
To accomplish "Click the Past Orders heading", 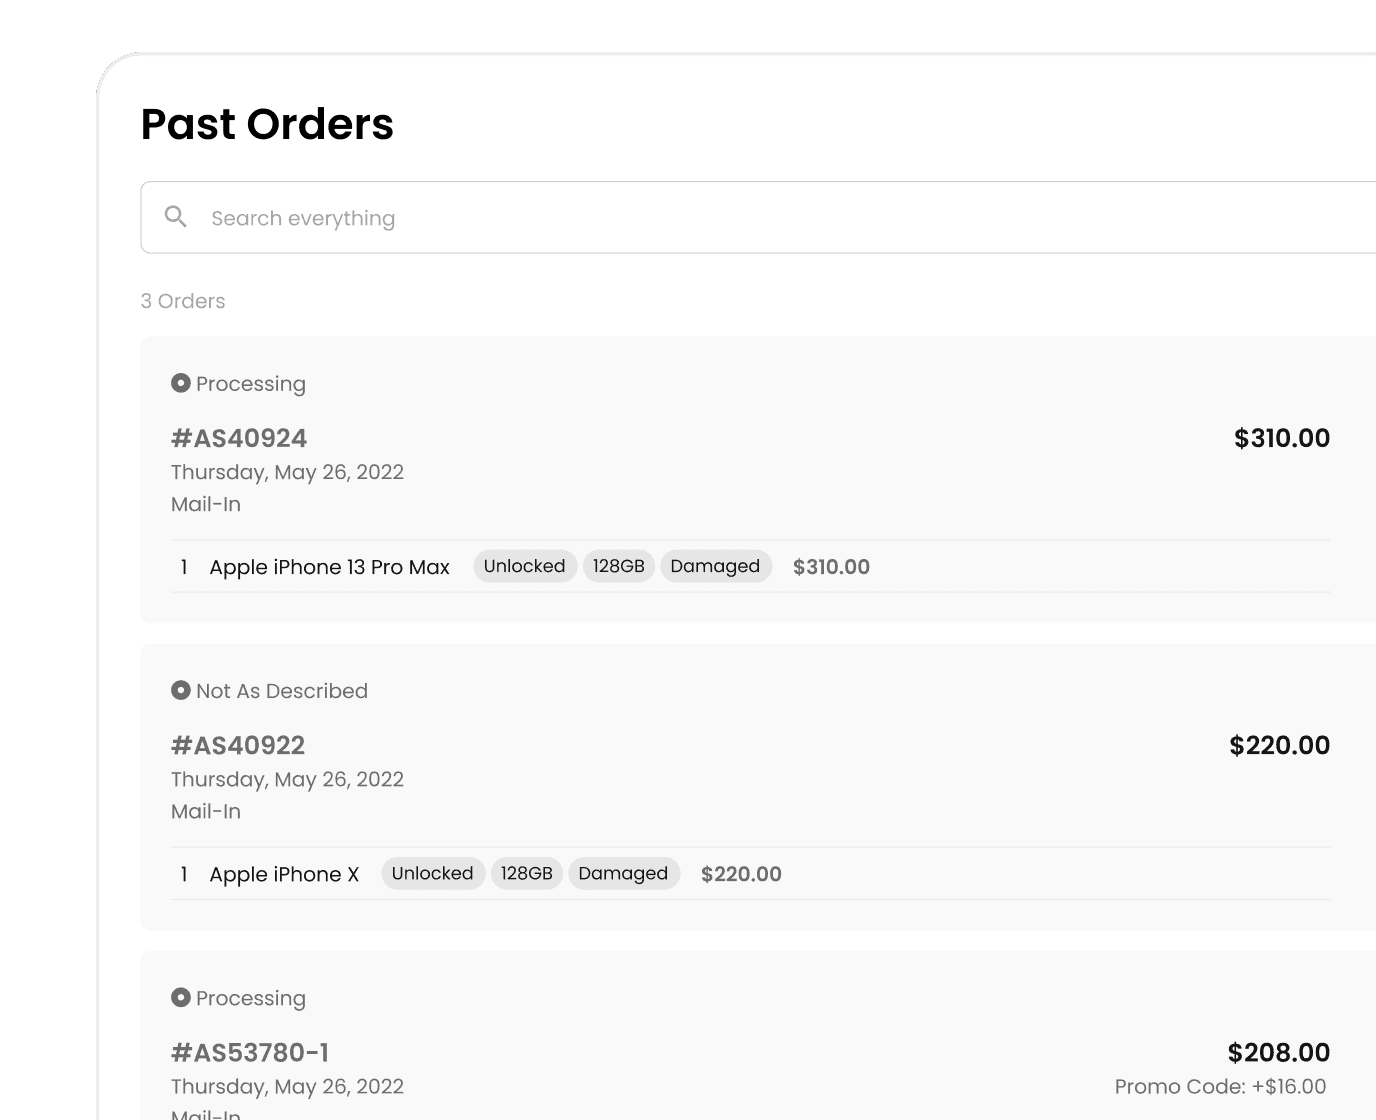I will (267, 124).
